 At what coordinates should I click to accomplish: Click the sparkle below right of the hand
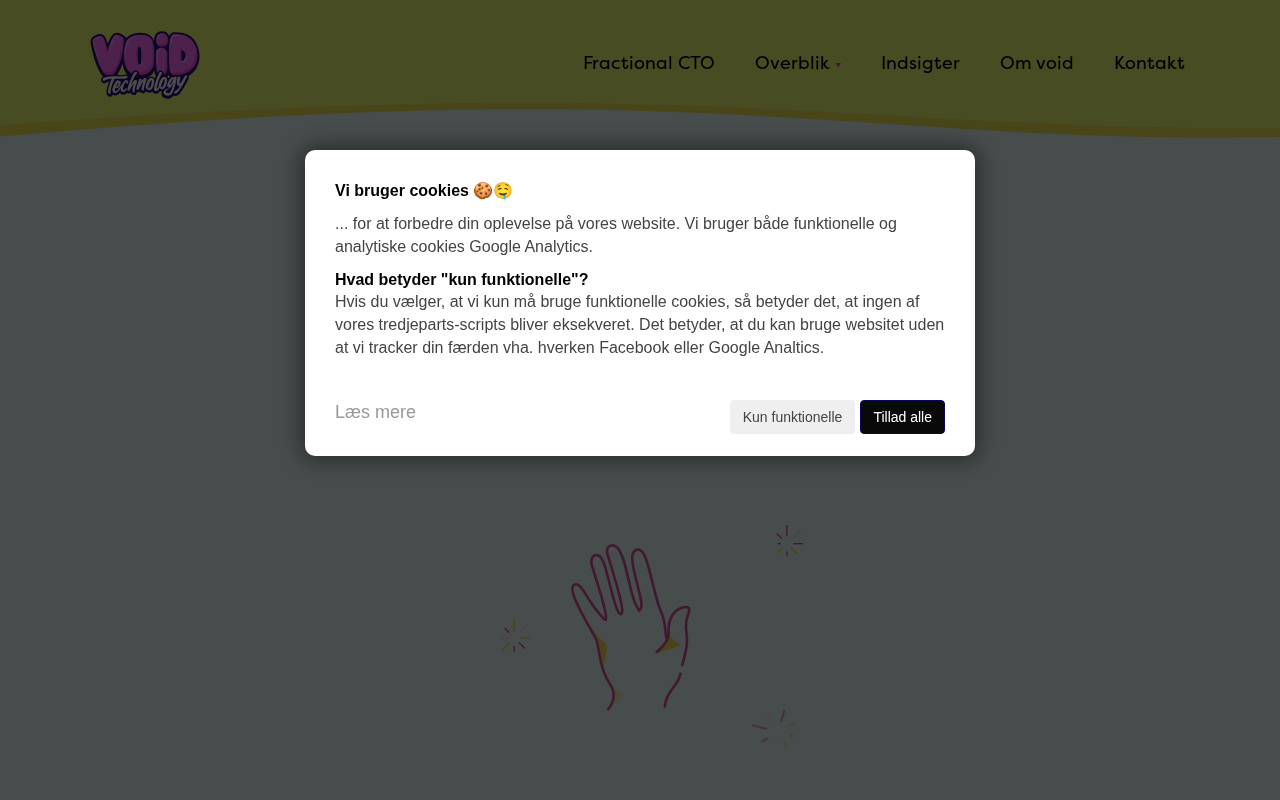pos(775,728)
